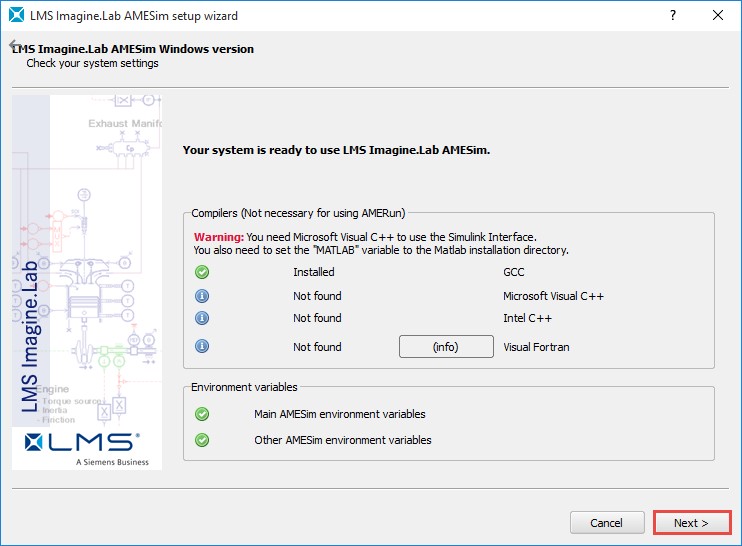742x546 pixels.
Task: Click the AMESim app icon in title bar
Action: [15, 16]
